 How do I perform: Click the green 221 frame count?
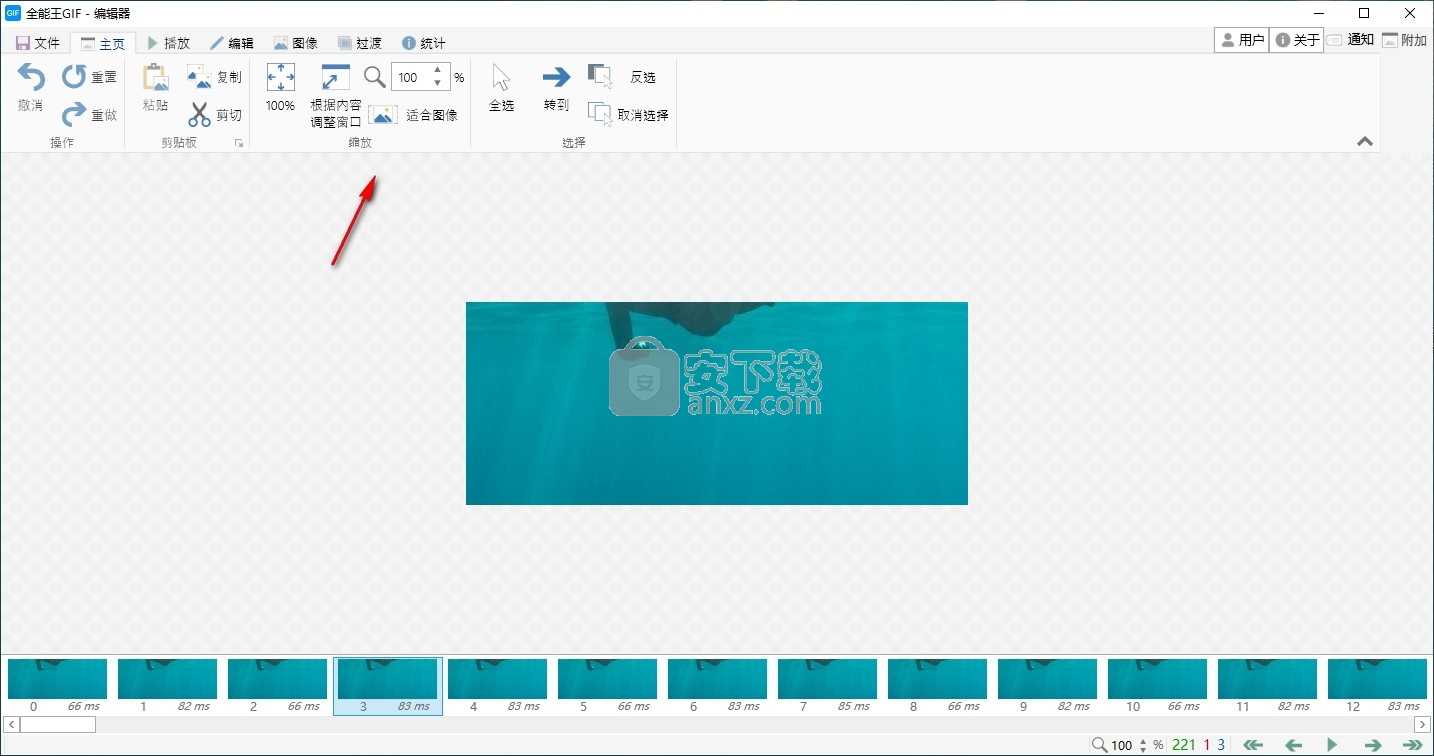(1183, 745)
